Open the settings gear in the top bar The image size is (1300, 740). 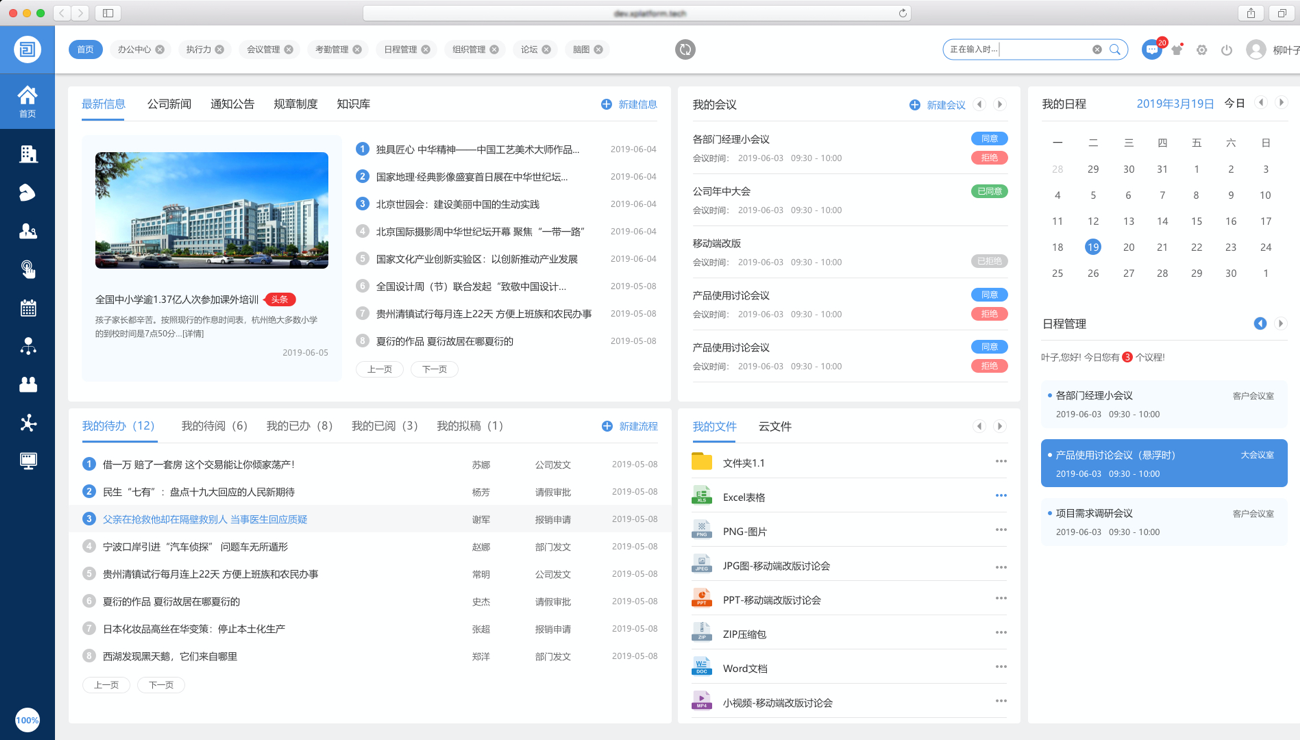(1202, 48)
